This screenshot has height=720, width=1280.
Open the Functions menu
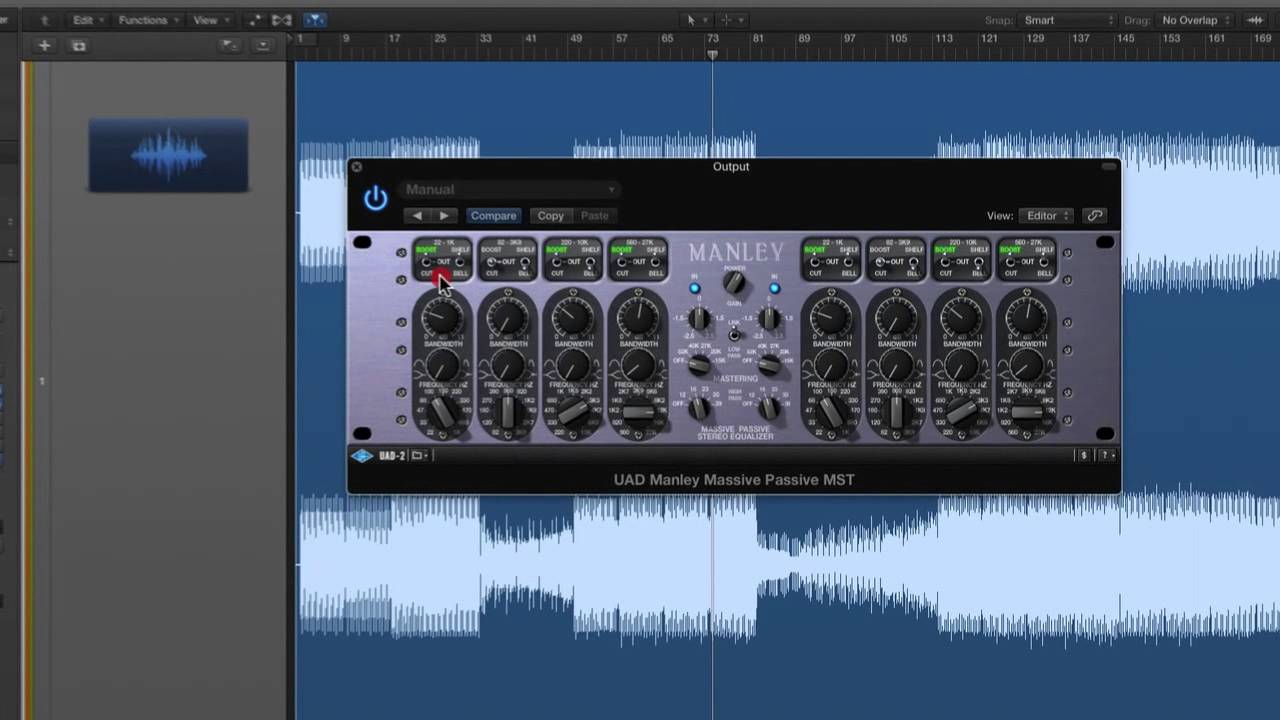coord(148,20)
